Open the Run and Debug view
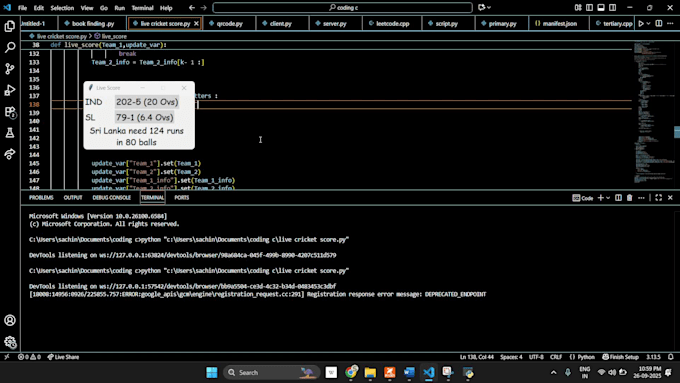Viewport: 680px width, 383px height. (10, 90)
